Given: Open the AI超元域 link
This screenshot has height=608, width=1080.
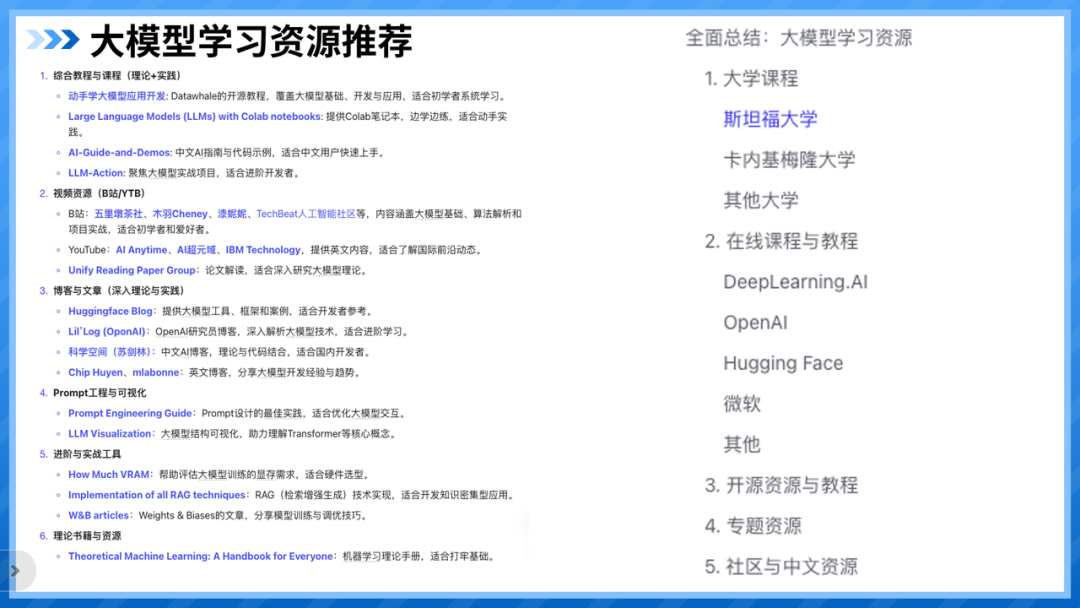Looking at the screenshot, I should click(x=196, y=249).
